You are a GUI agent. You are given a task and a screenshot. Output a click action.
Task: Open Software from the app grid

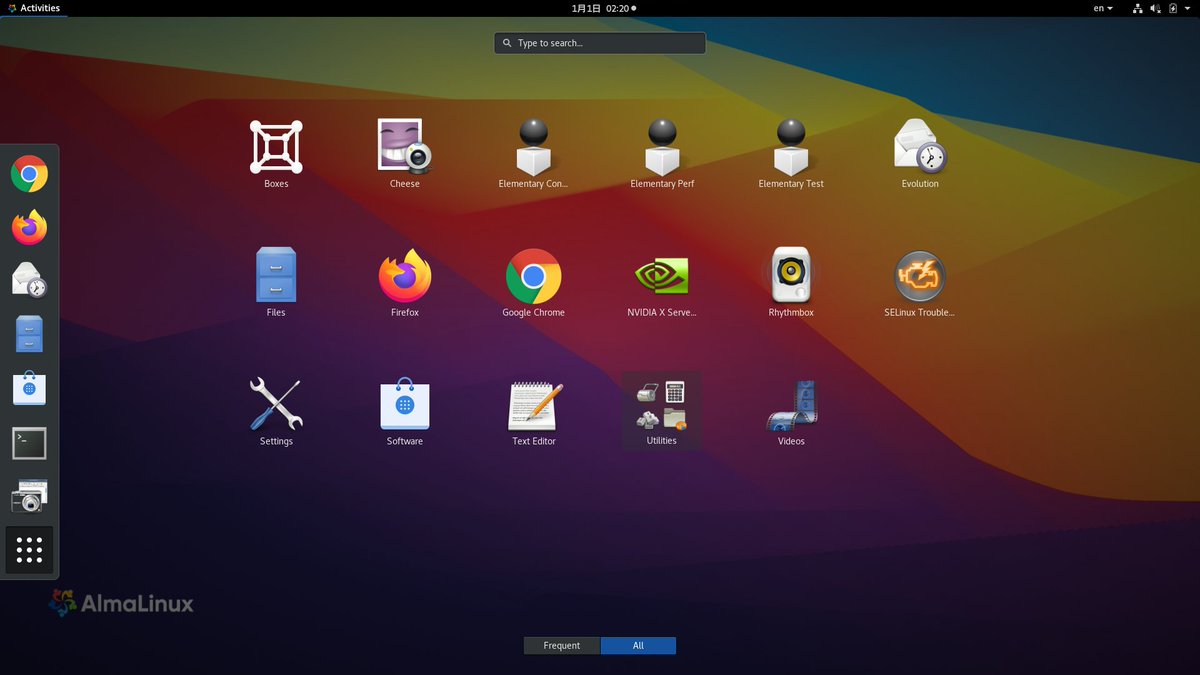(x=405, y=412)
